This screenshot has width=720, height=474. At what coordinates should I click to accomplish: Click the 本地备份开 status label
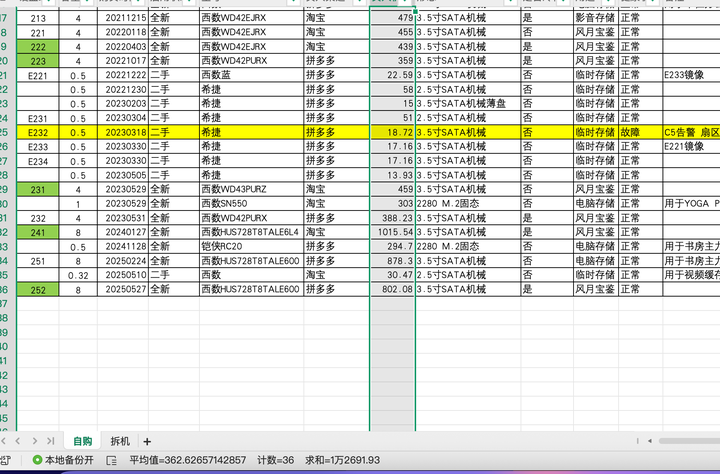point(69,460)
